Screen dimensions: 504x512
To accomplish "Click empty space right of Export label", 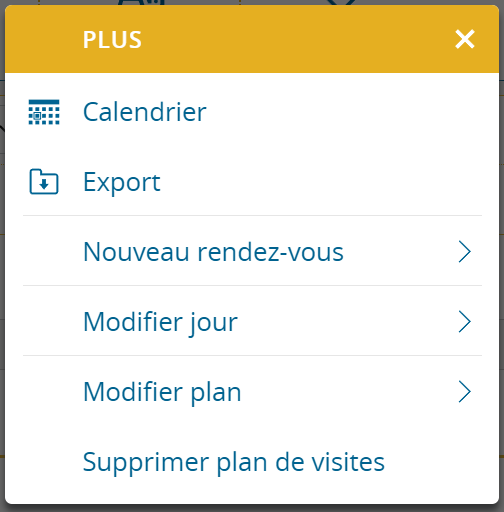I will pyautogui.click(x=320, y=182).
